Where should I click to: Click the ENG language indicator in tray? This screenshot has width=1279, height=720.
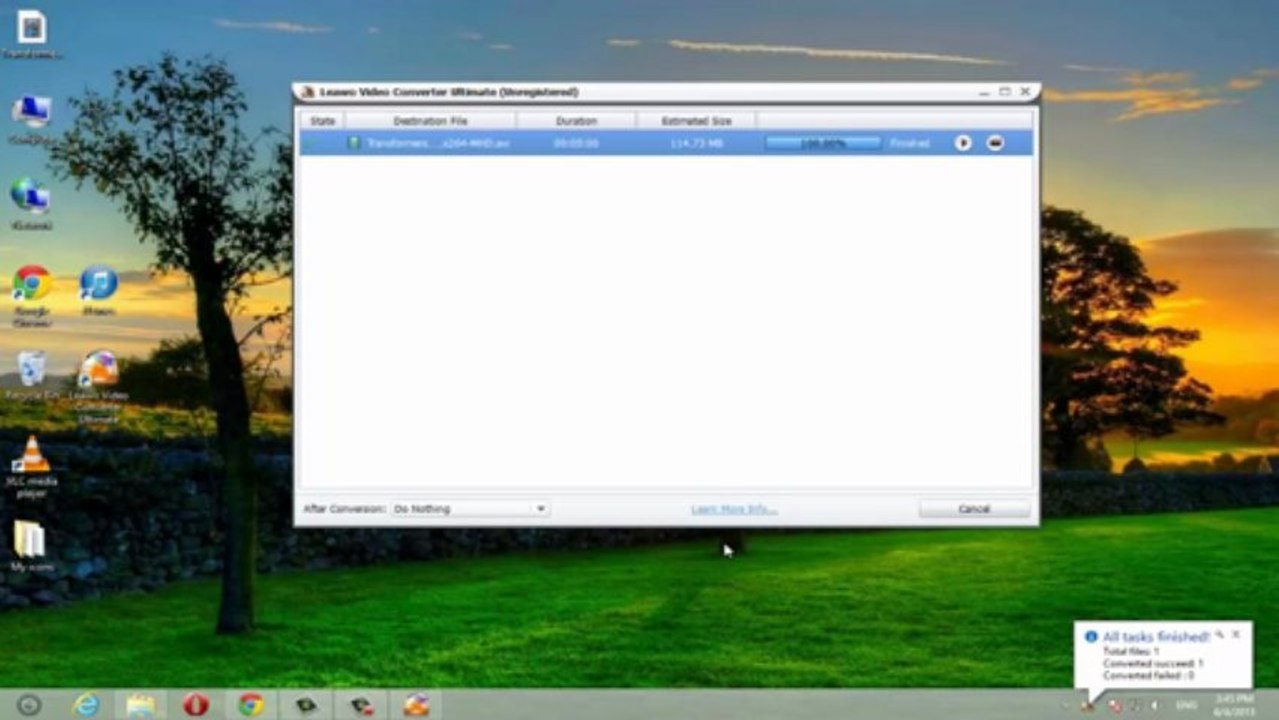[1188, 705]
